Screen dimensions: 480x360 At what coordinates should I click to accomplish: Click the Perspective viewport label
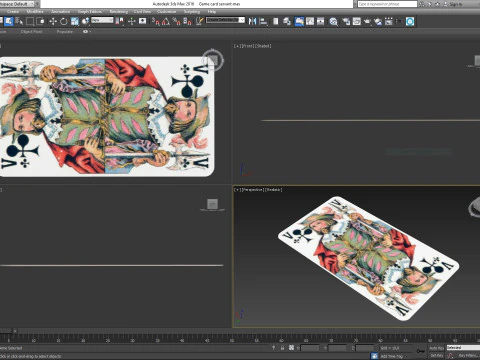point(252,190)
